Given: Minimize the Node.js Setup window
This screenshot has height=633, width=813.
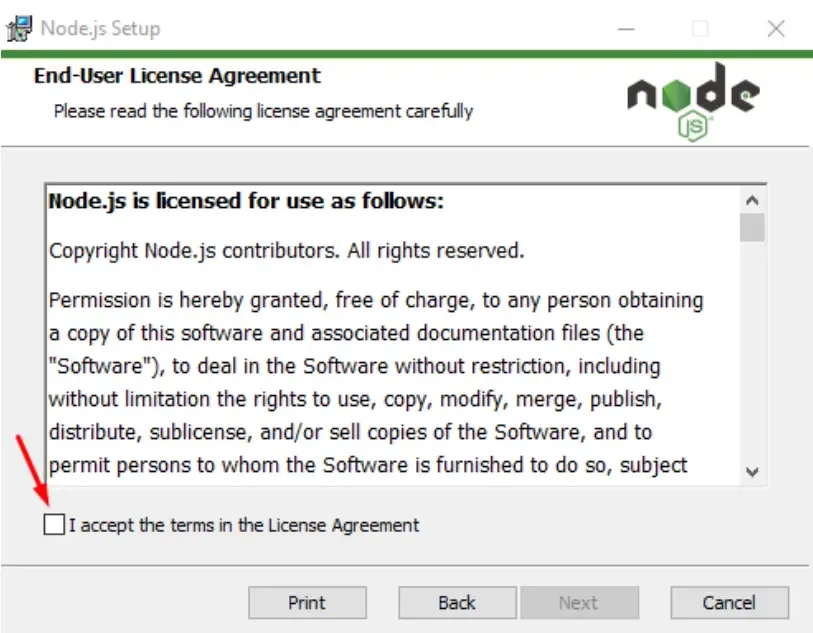Looking at the screenshot, I should click(626, 29).
